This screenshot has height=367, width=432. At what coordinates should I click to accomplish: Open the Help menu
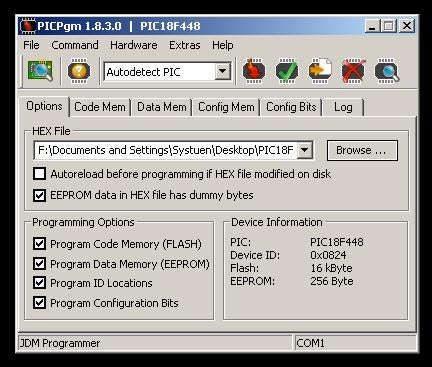(x=223, y=45)
